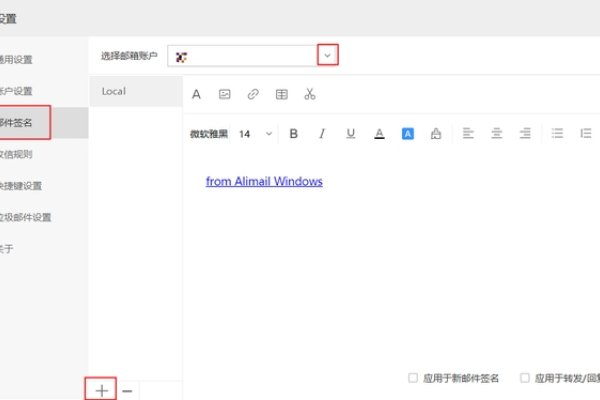Insert a bulleted list
Viewport: 600px width, 400px height.
pyautogui.click(x=557, y=133)
